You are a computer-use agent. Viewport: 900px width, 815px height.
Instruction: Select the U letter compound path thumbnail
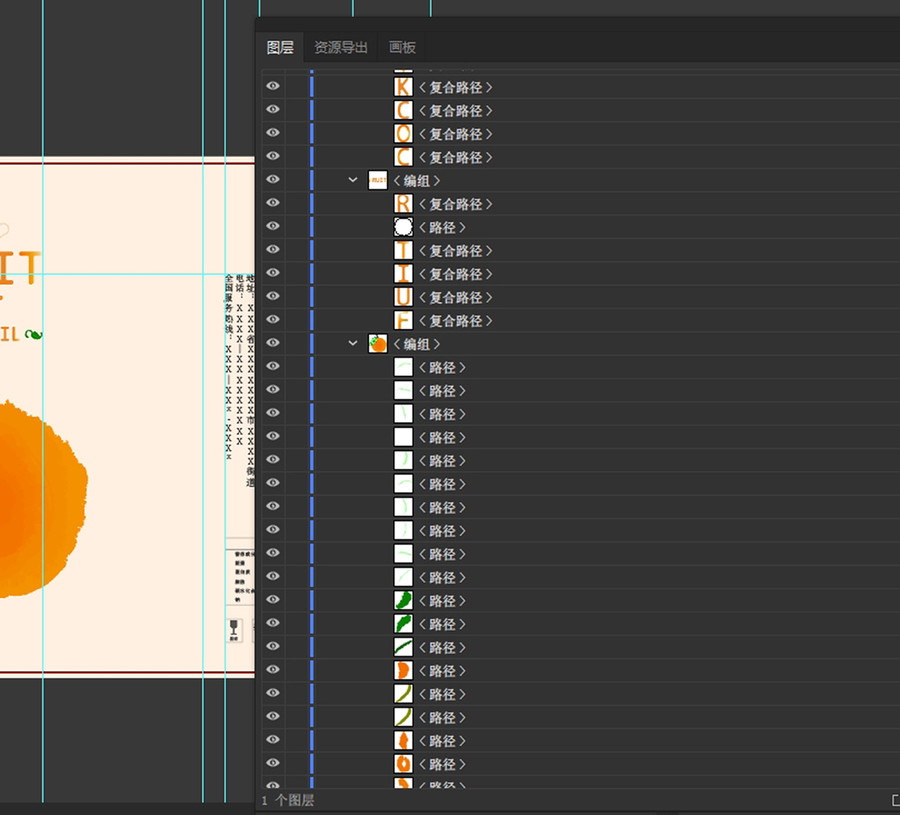pos(403,297)
